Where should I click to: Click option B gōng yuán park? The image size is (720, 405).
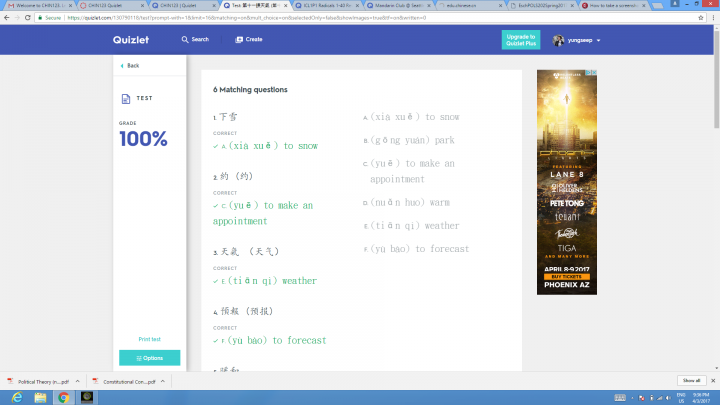[x=409, y=141]
